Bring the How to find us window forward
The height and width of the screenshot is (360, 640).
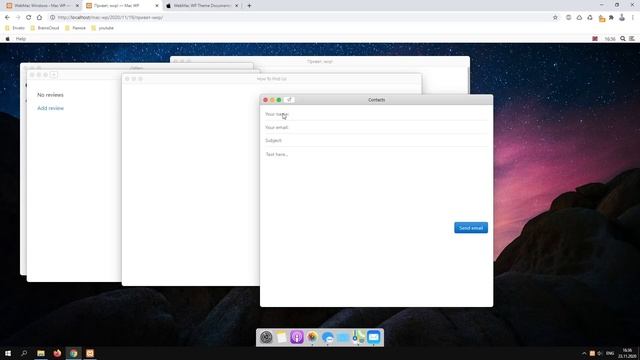coord(271,79)
